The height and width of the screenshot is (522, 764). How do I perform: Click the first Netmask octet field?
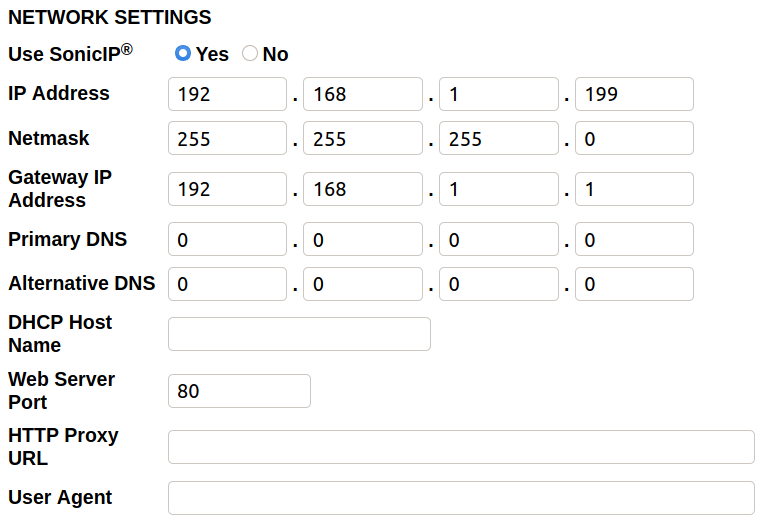(227, 138)
